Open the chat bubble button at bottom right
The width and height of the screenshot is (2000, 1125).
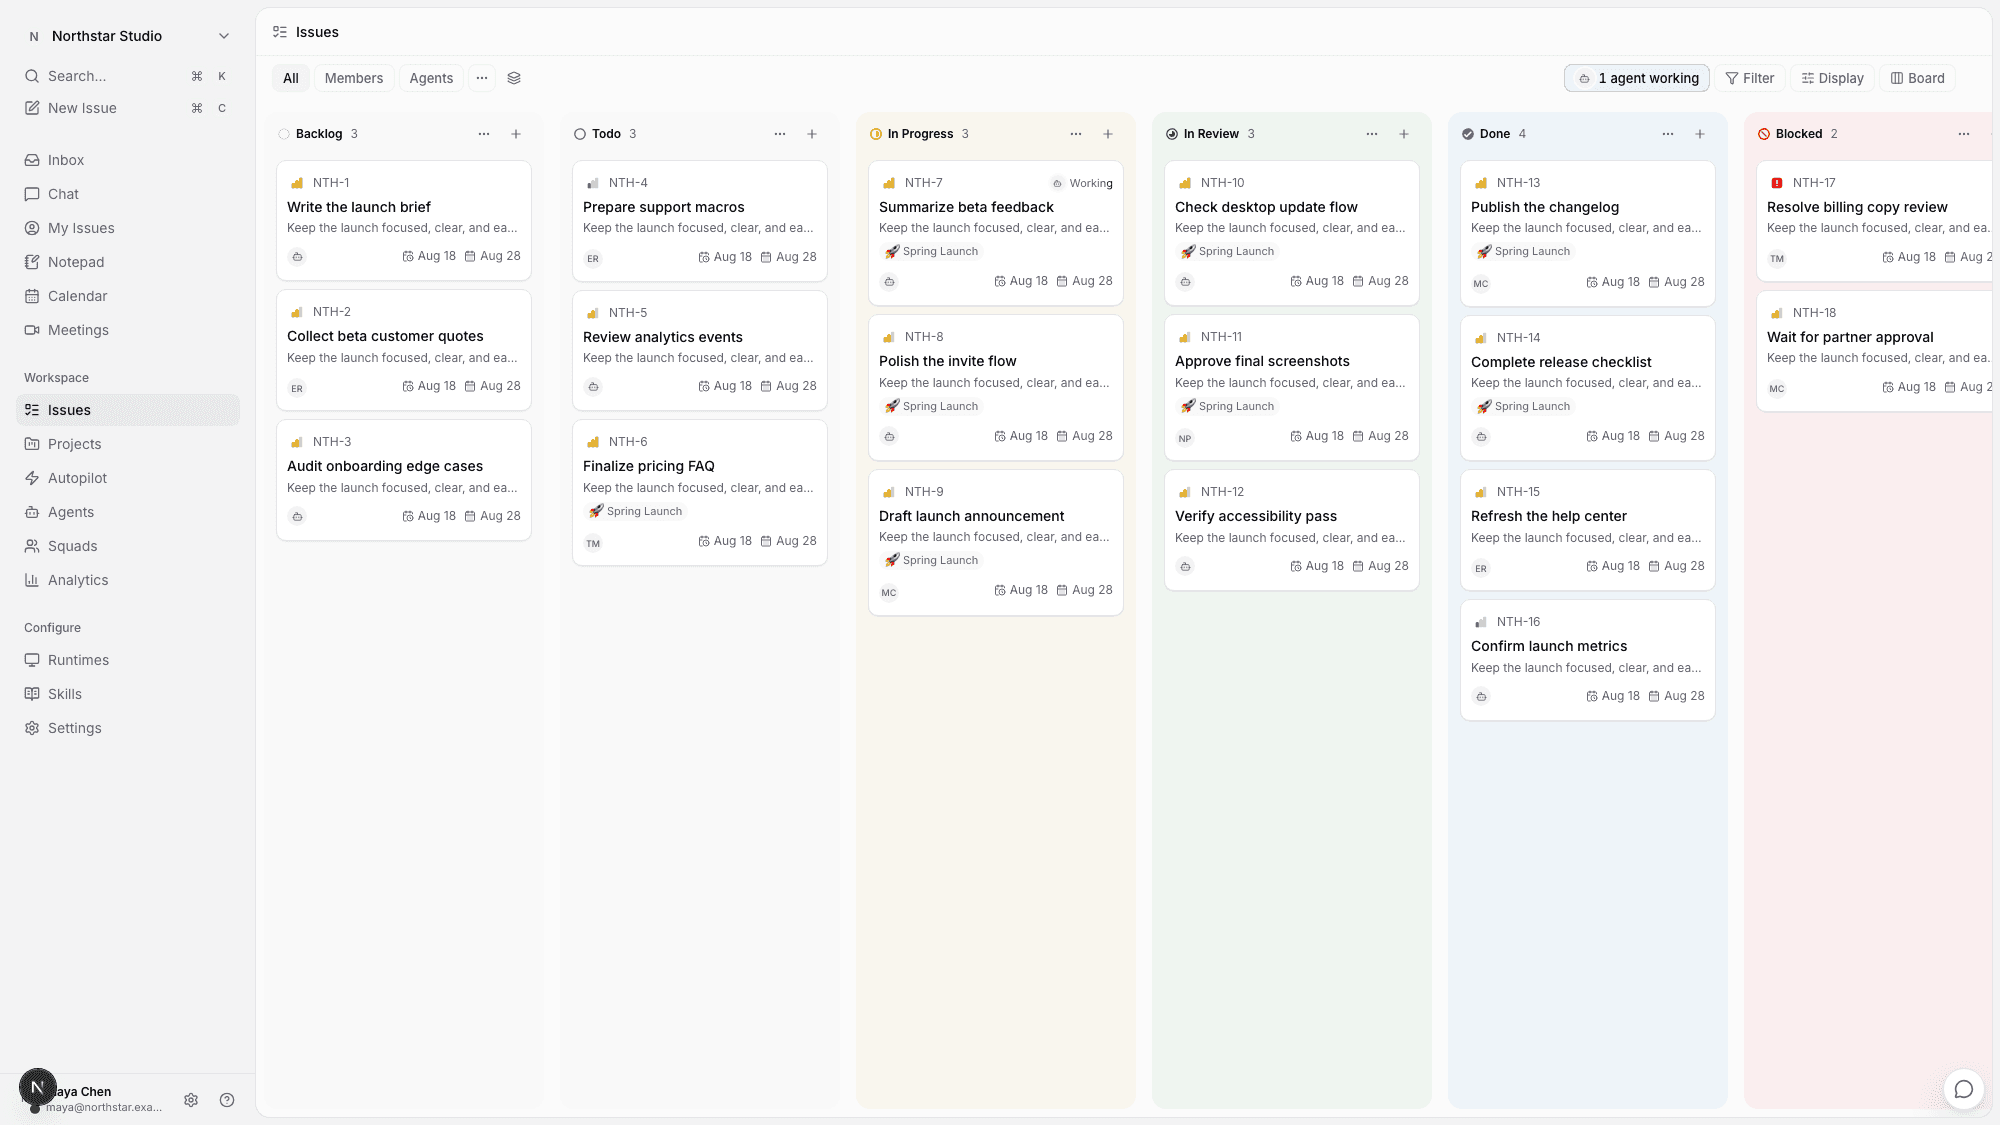click(x=1963, y=1089)
